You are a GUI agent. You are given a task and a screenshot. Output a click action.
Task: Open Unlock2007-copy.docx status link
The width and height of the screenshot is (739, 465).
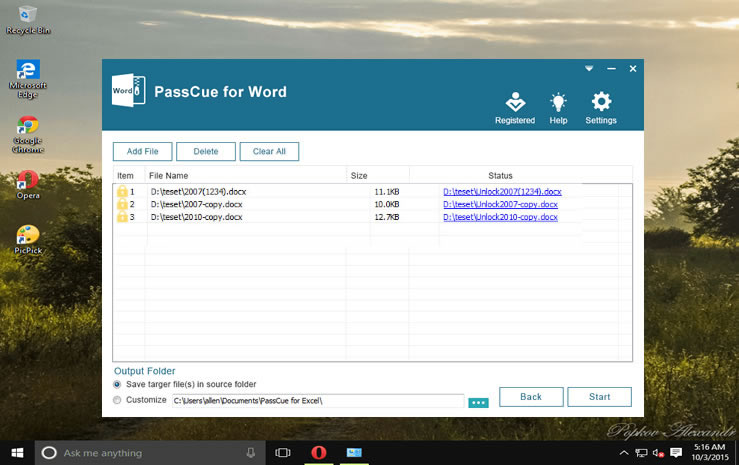[500, 204]
